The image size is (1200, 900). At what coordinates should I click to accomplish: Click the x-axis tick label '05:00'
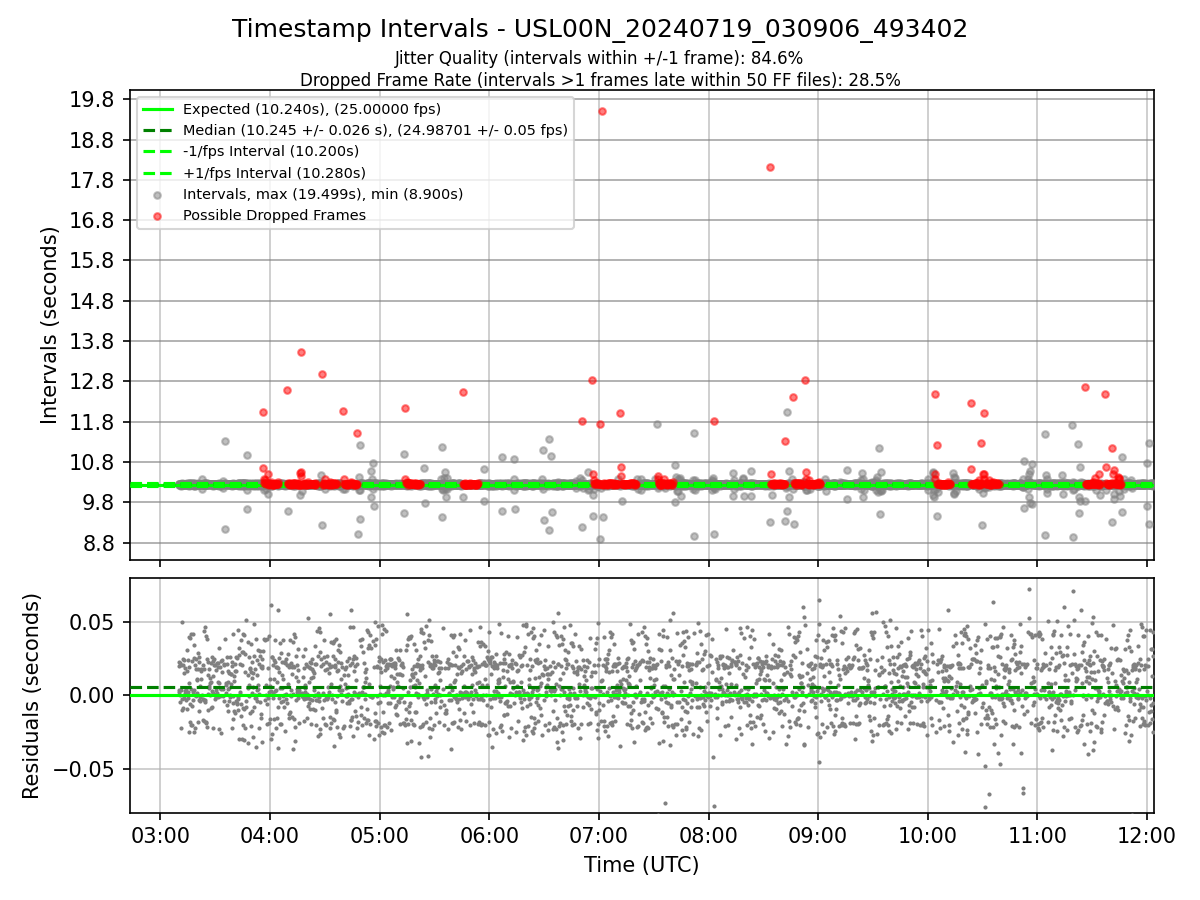tap(379, 835)
